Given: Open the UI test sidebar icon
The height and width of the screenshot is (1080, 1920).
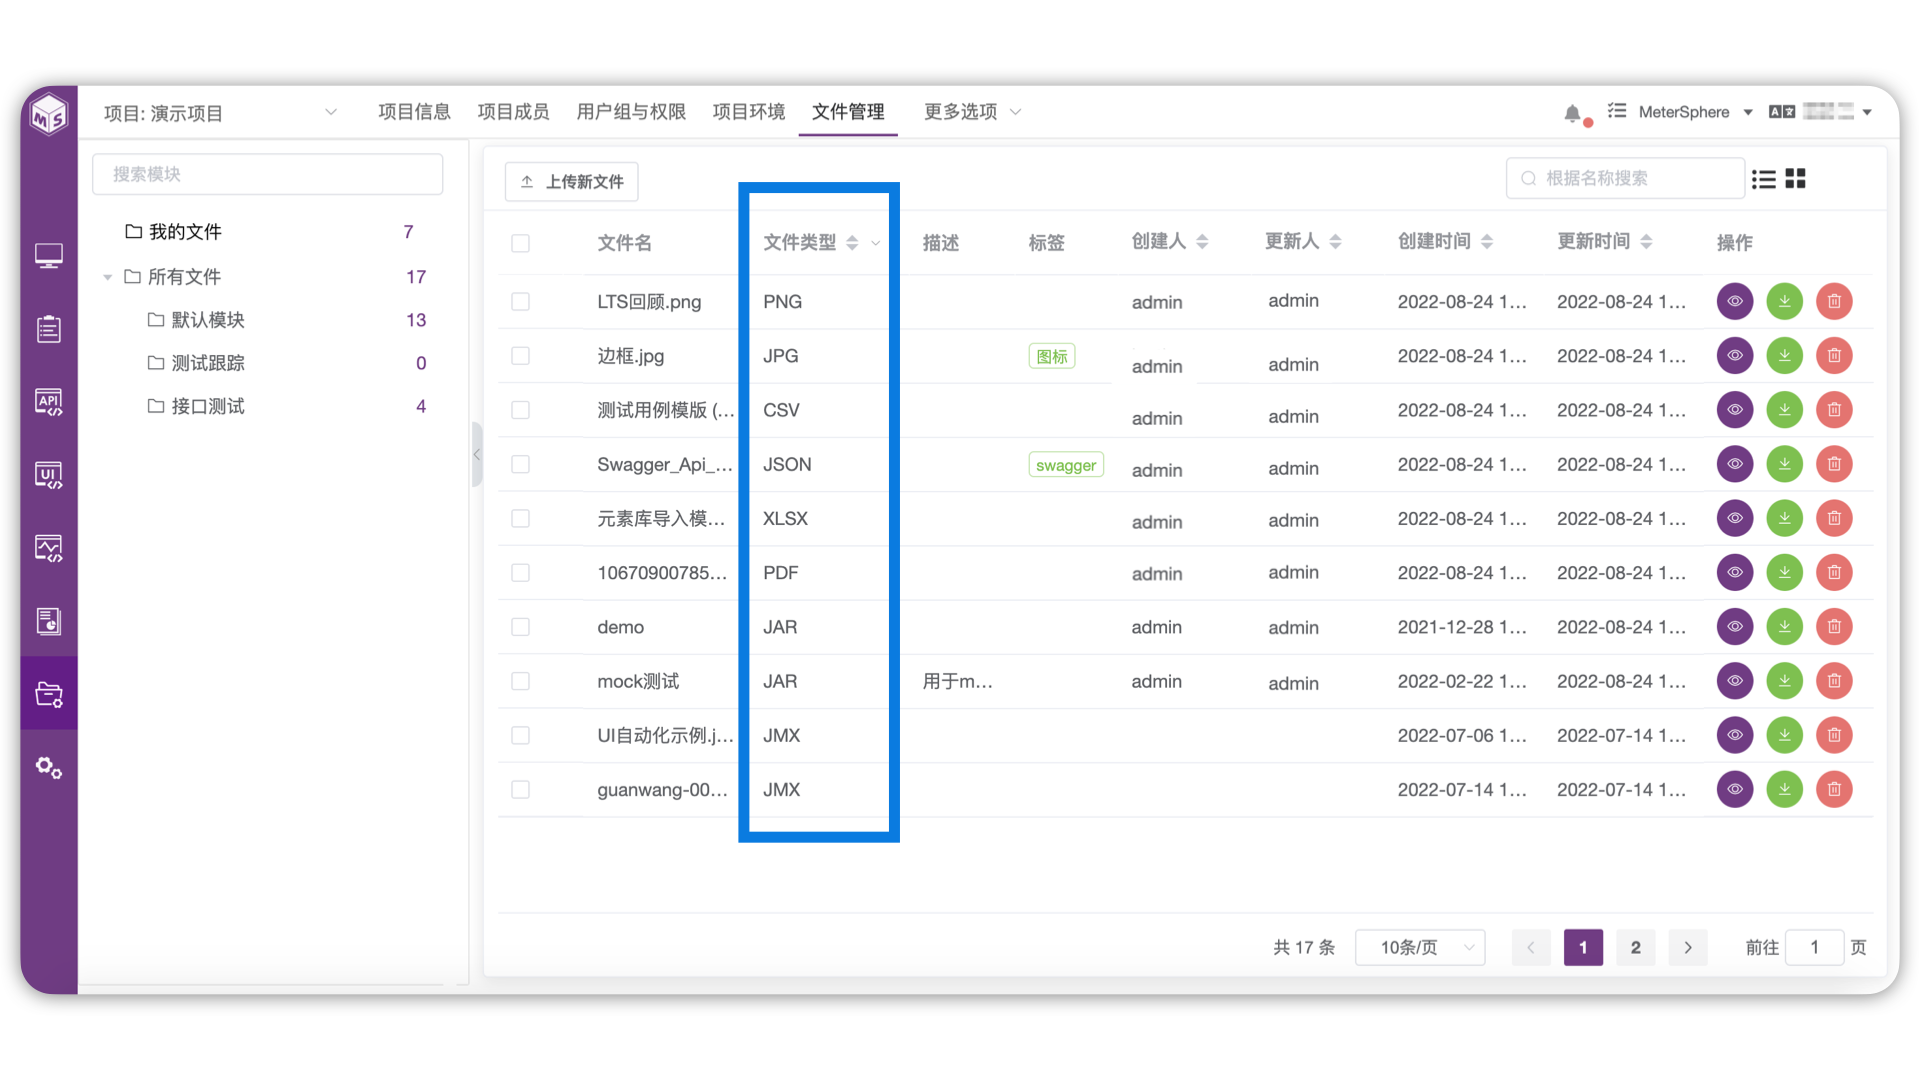Looking at the screenshot, I should (x=48, y=475).
